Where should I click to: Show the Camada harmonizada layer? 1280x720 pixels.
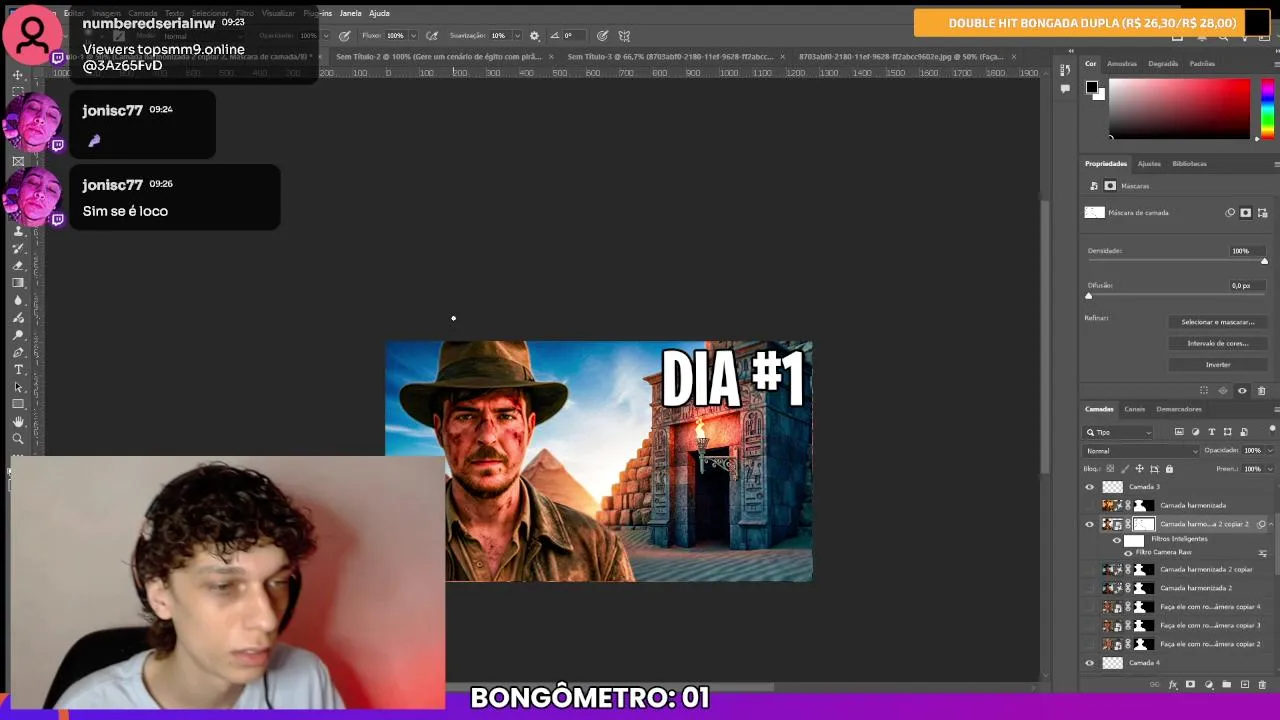pos(1090,505)
